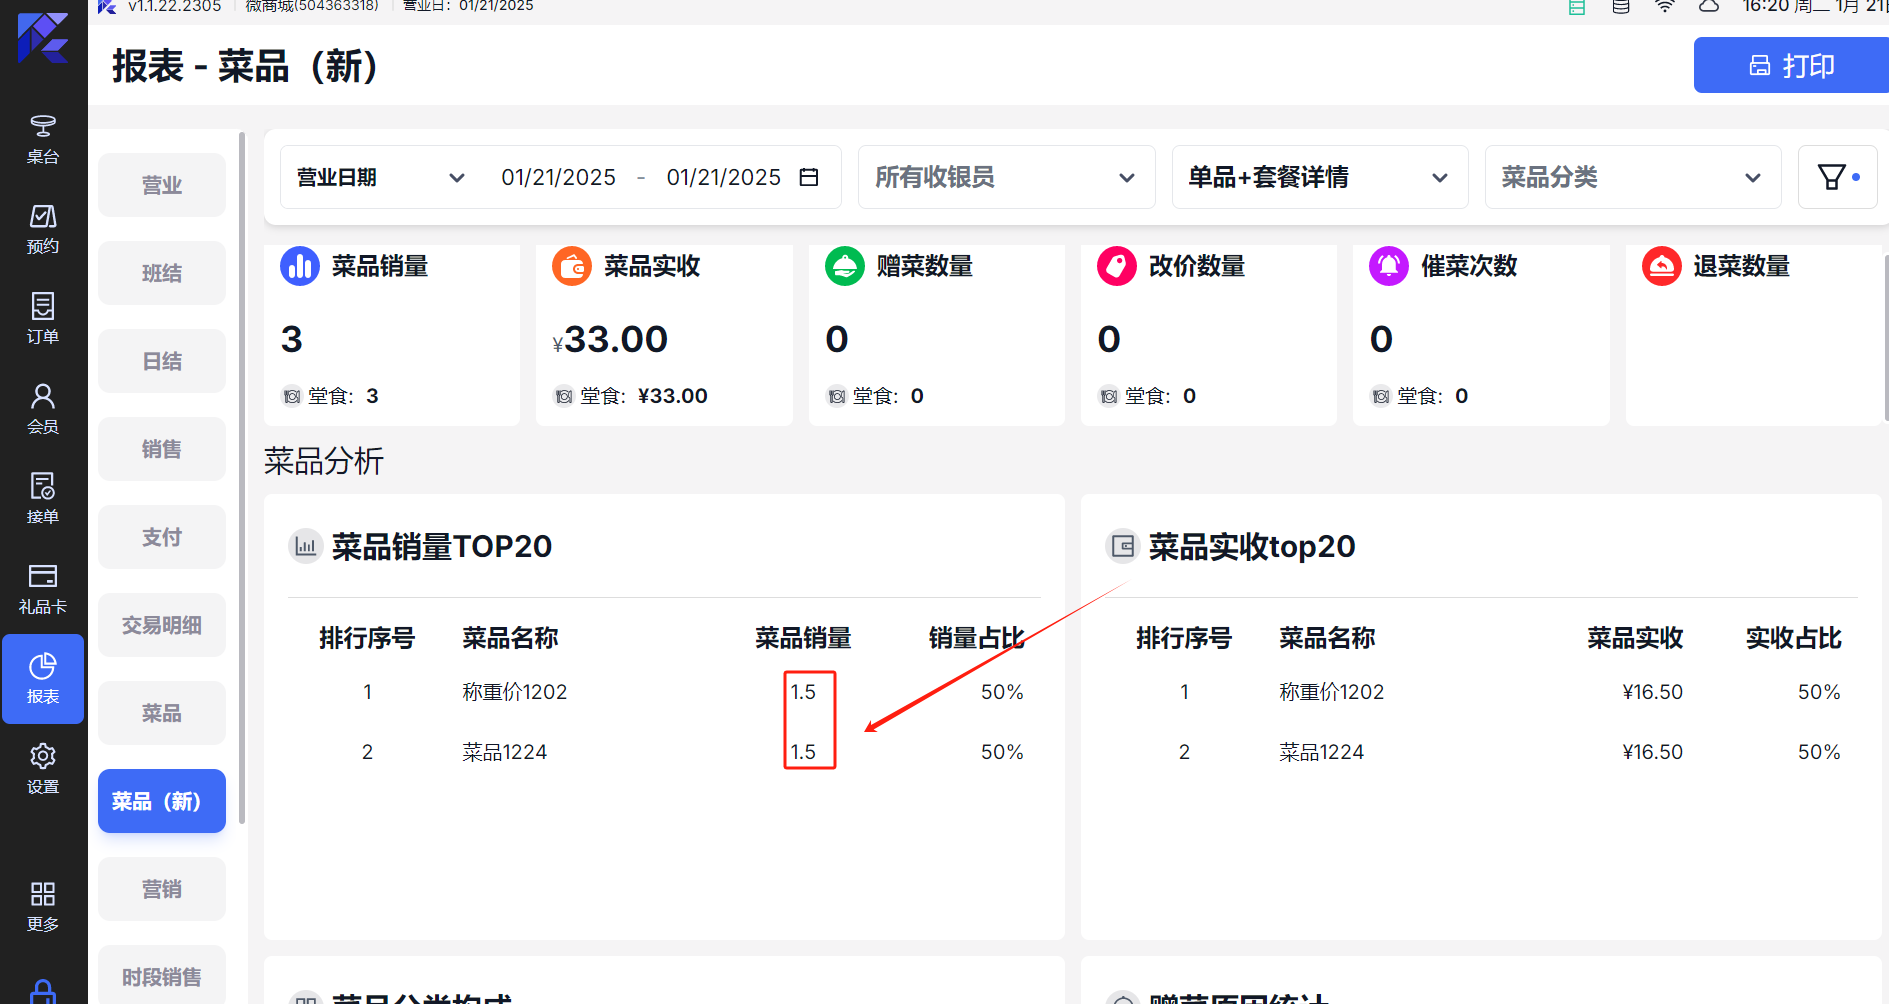
Task: Click the 菜品实收 orange wallet icon
Action: click(572, 266)
